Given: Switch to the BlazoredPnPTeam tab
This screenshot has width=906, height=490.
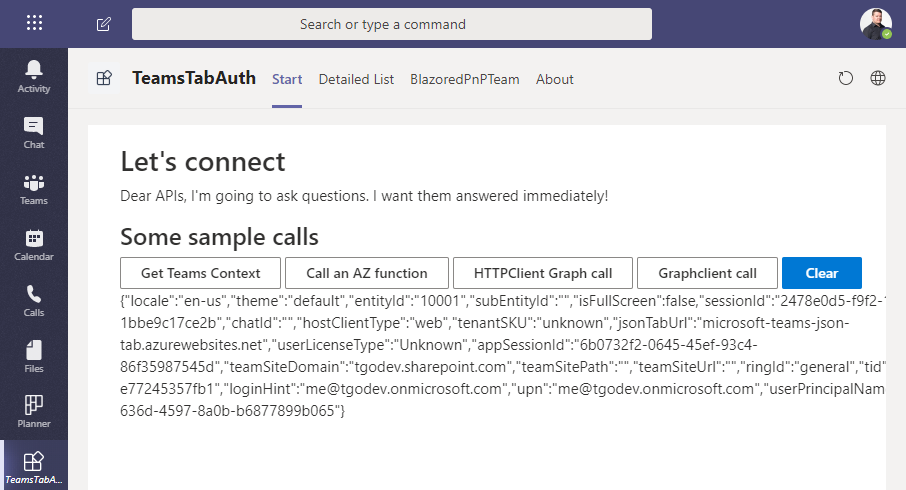Looking at the screenshot, I should click(465, 79).
